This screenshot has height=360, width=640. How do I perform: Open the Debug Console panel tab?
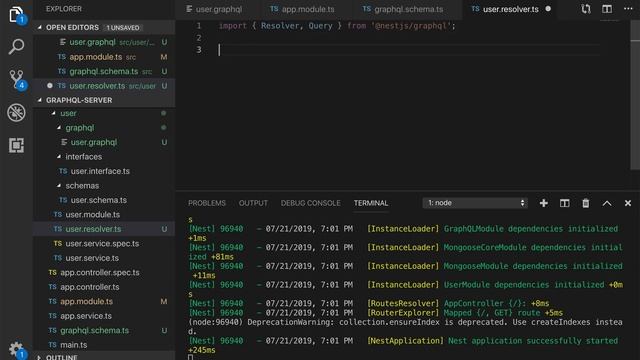pos(310,203)
